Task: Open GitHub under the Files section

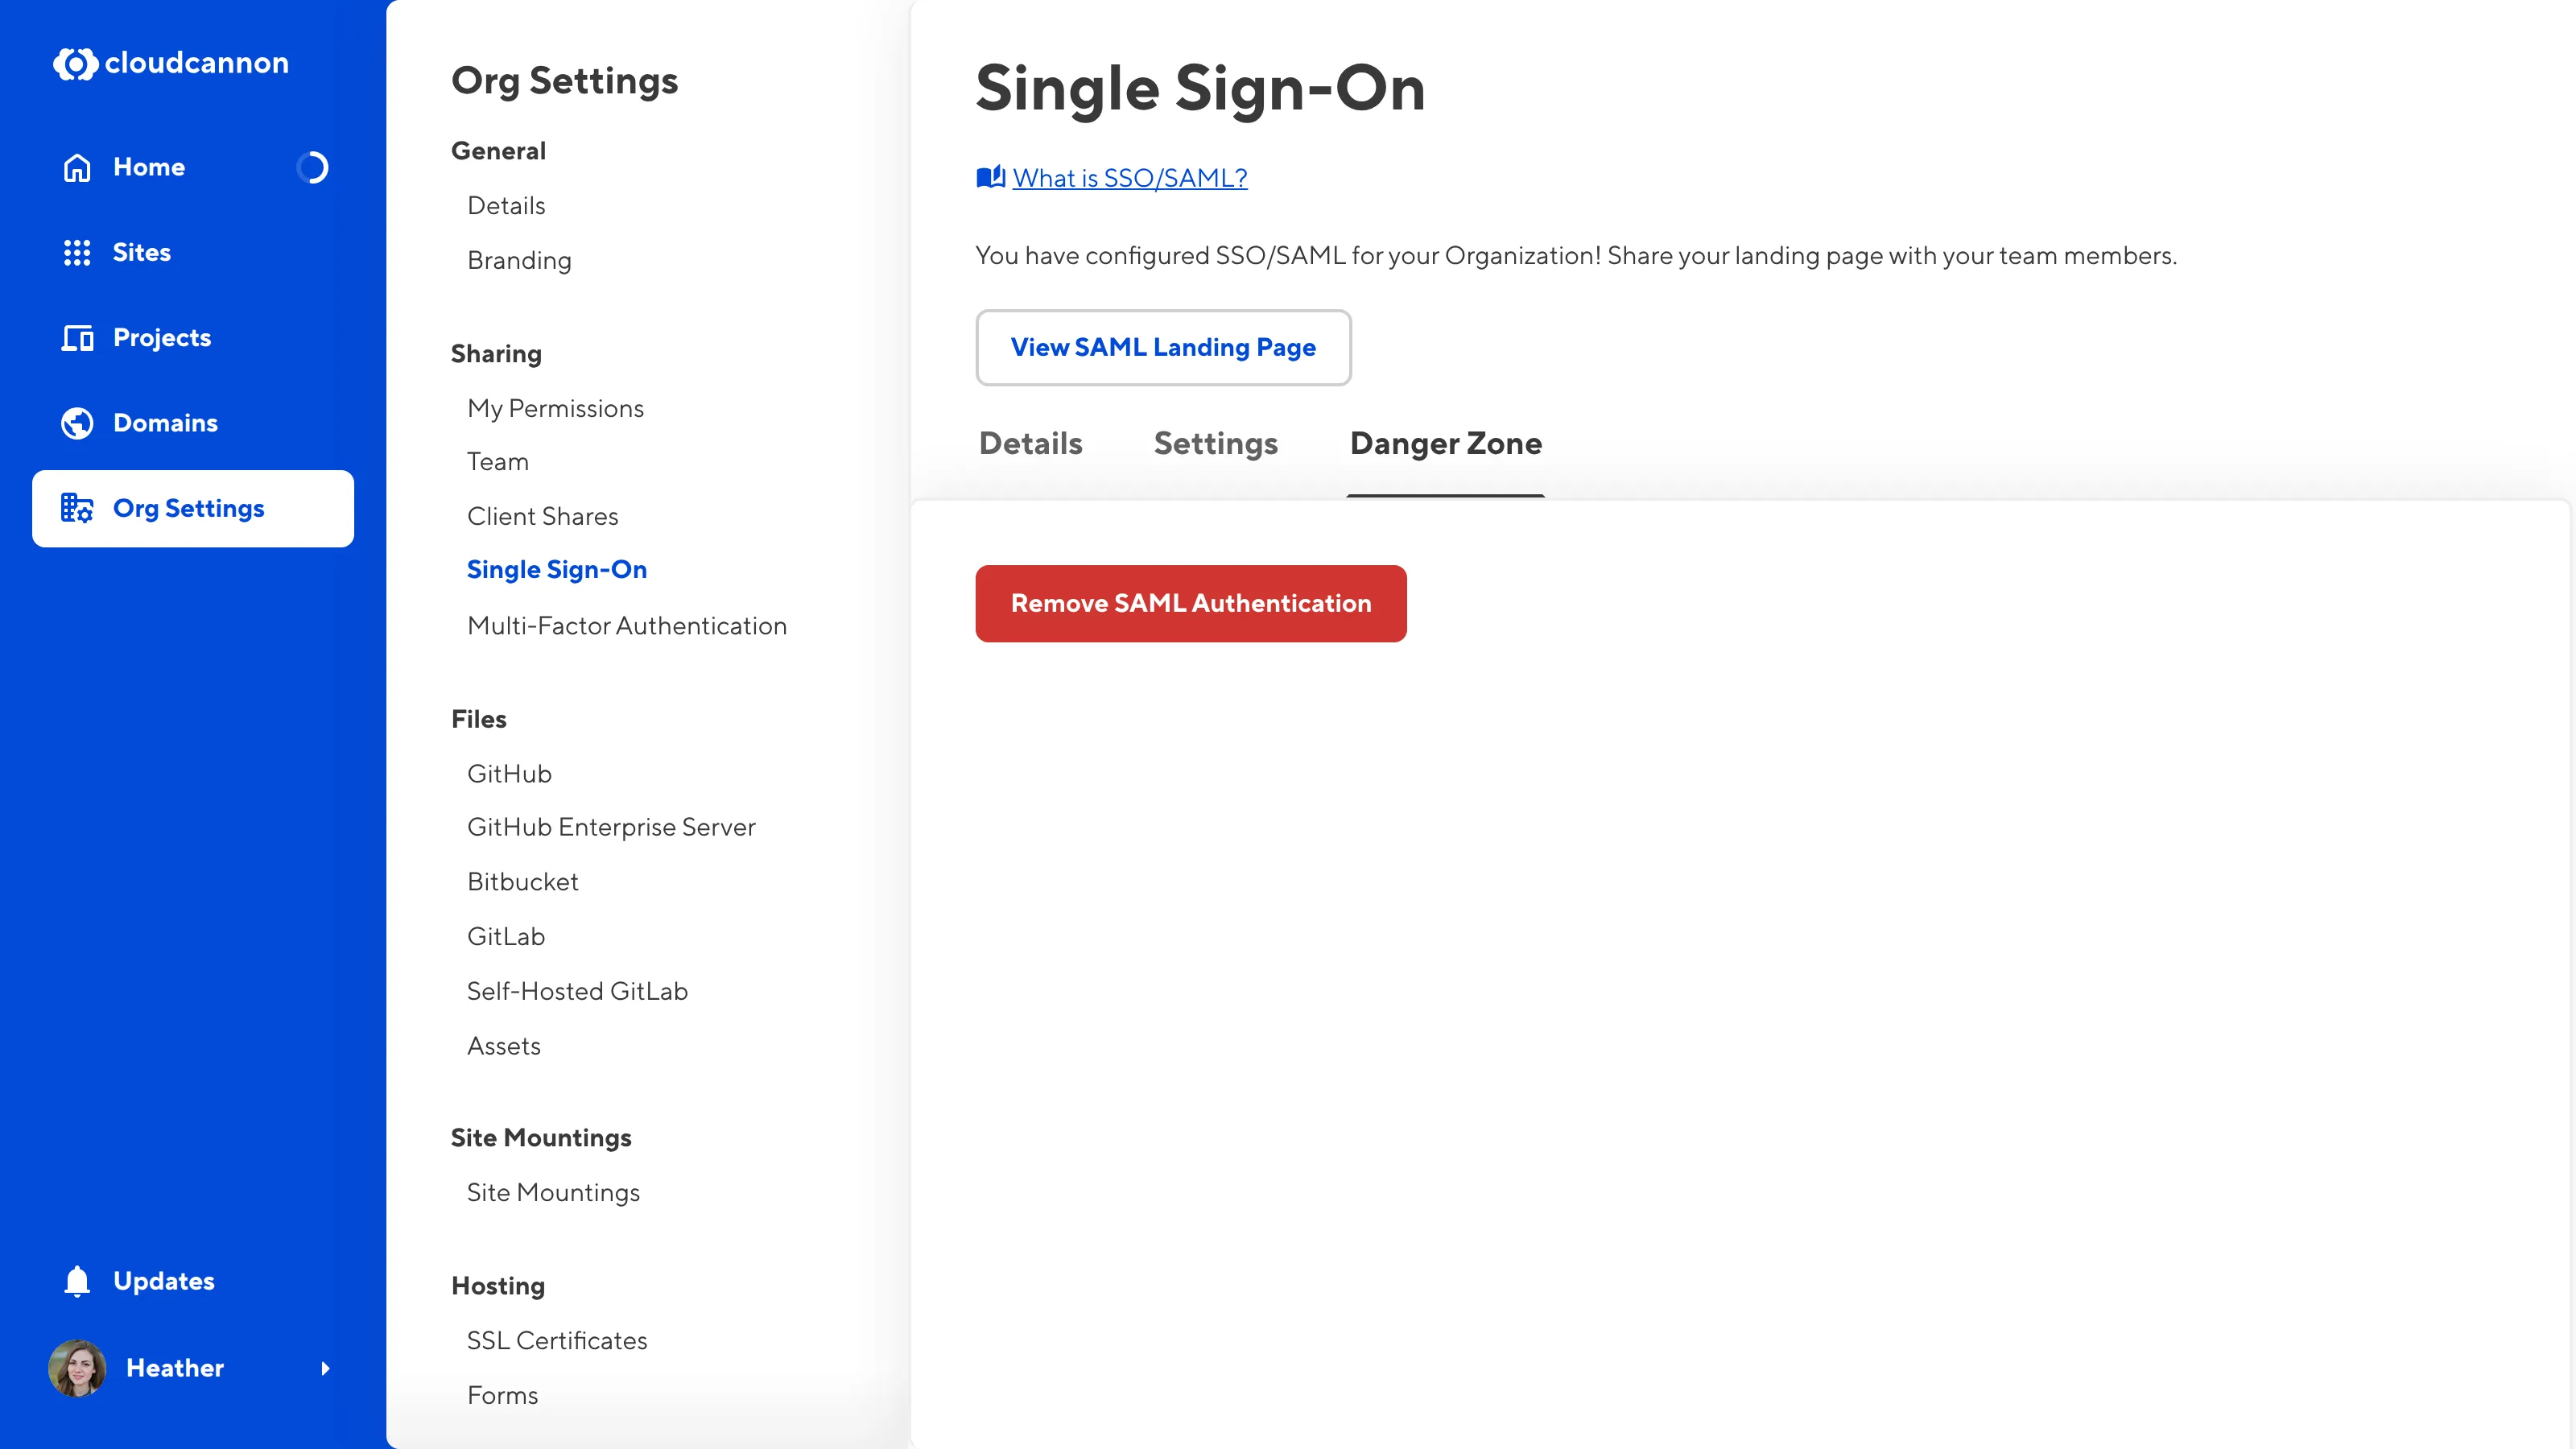Action: point(509,773)
